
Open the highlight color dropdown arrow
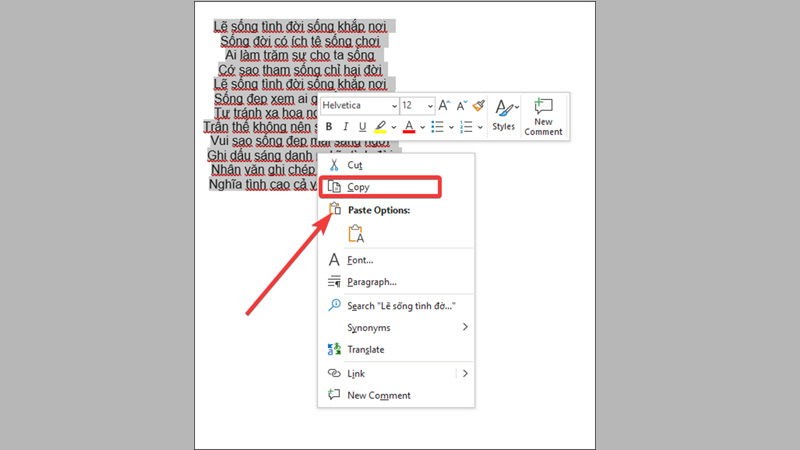click(x=394, y=127)
